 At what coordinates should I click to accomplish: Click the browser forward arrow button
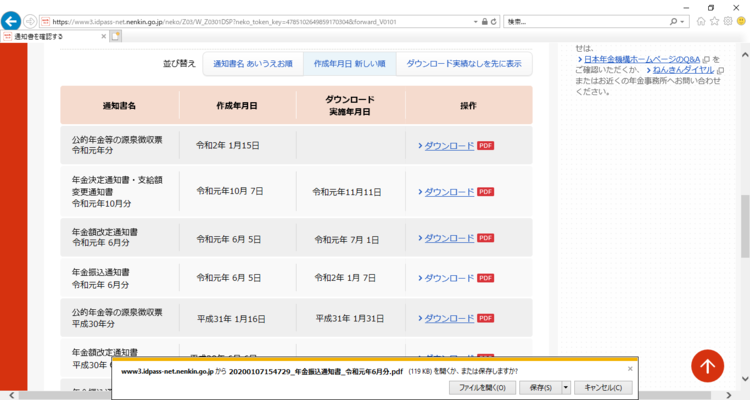[32, 21]
